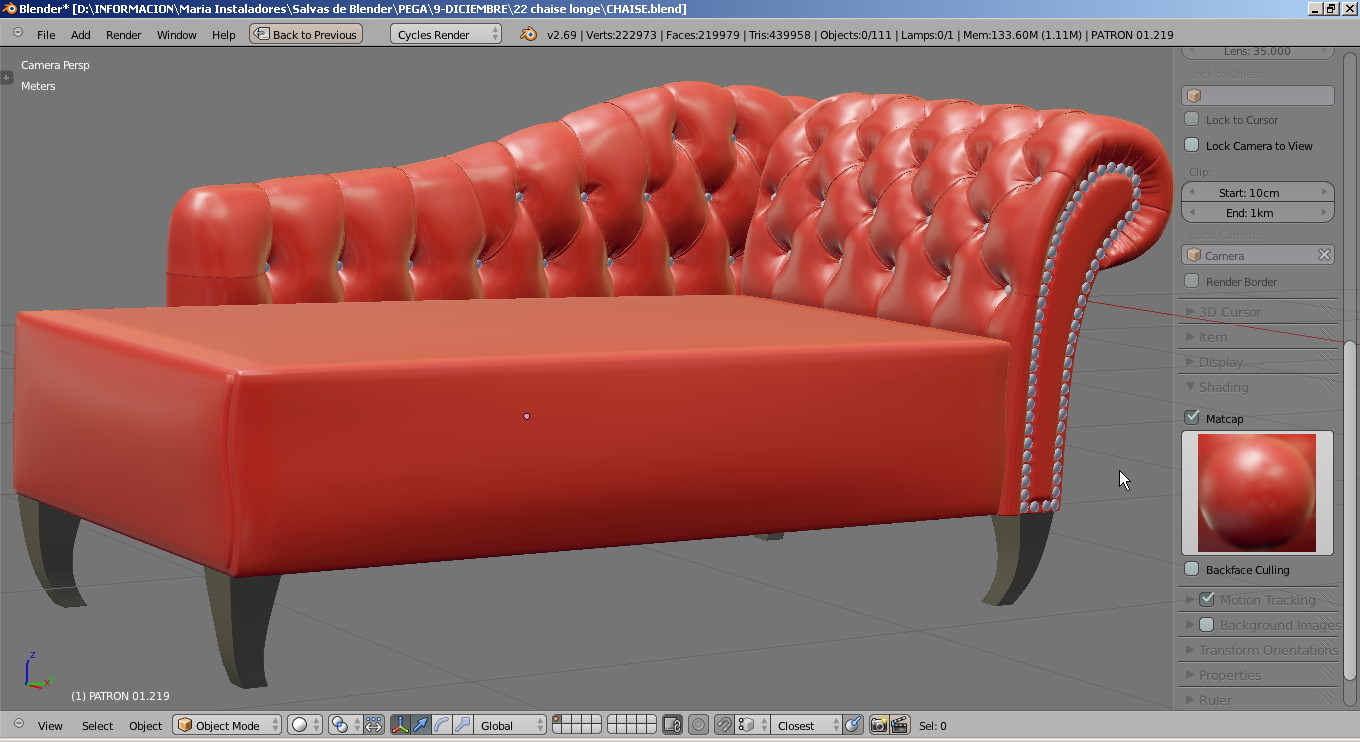The width and height of the screenshot is (1360, 742).
Task: Disable the Matcap checkbox
Action: tap(1192, 418)
